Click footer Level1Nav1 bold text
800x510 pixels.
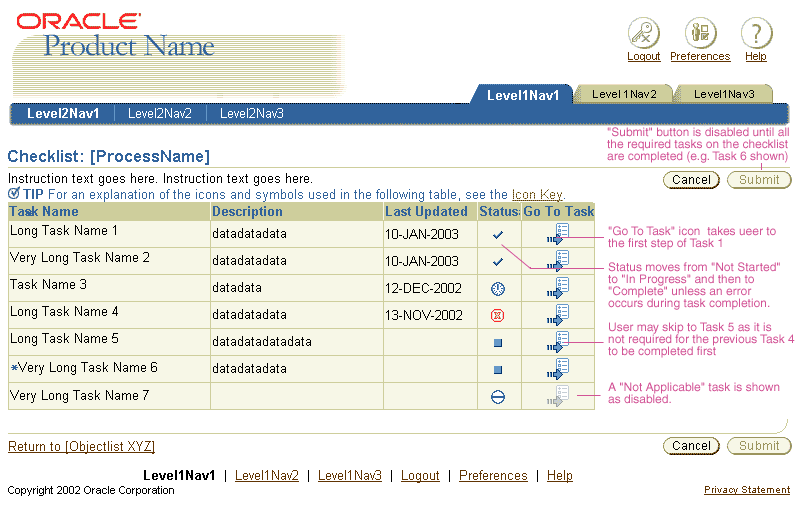click(179, 475)
